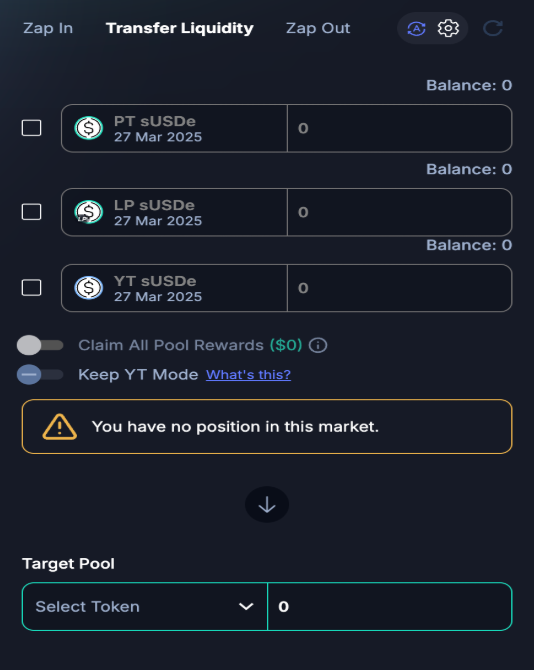Screen dimensions: 534x670
Task: Toggle the Keep YT Mode switch
Action: (40, 375)
